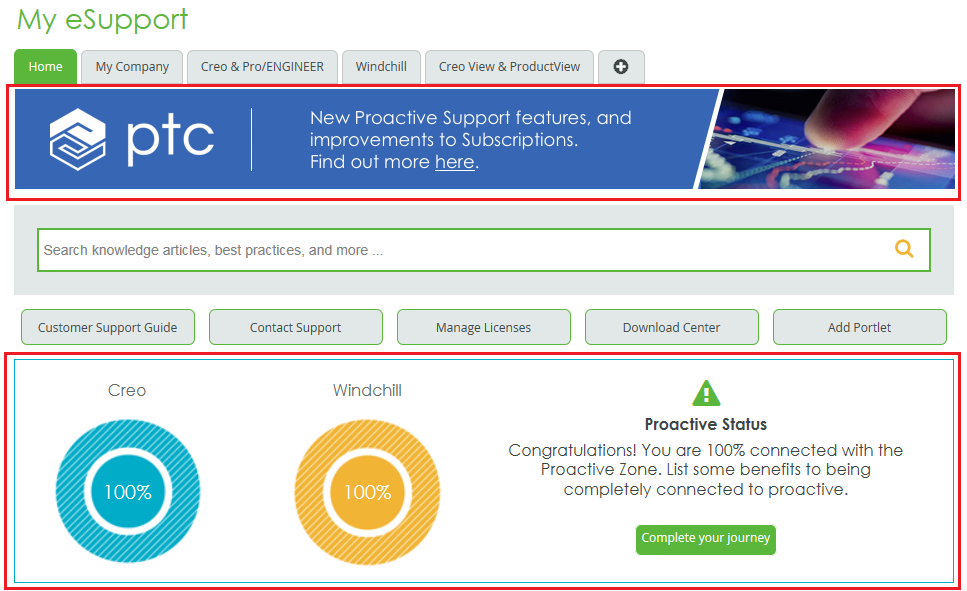Click into the knowledge articles search field
The width and height of the screenshot is (967, 591).
pyautogui.click(x=484, y=250)
